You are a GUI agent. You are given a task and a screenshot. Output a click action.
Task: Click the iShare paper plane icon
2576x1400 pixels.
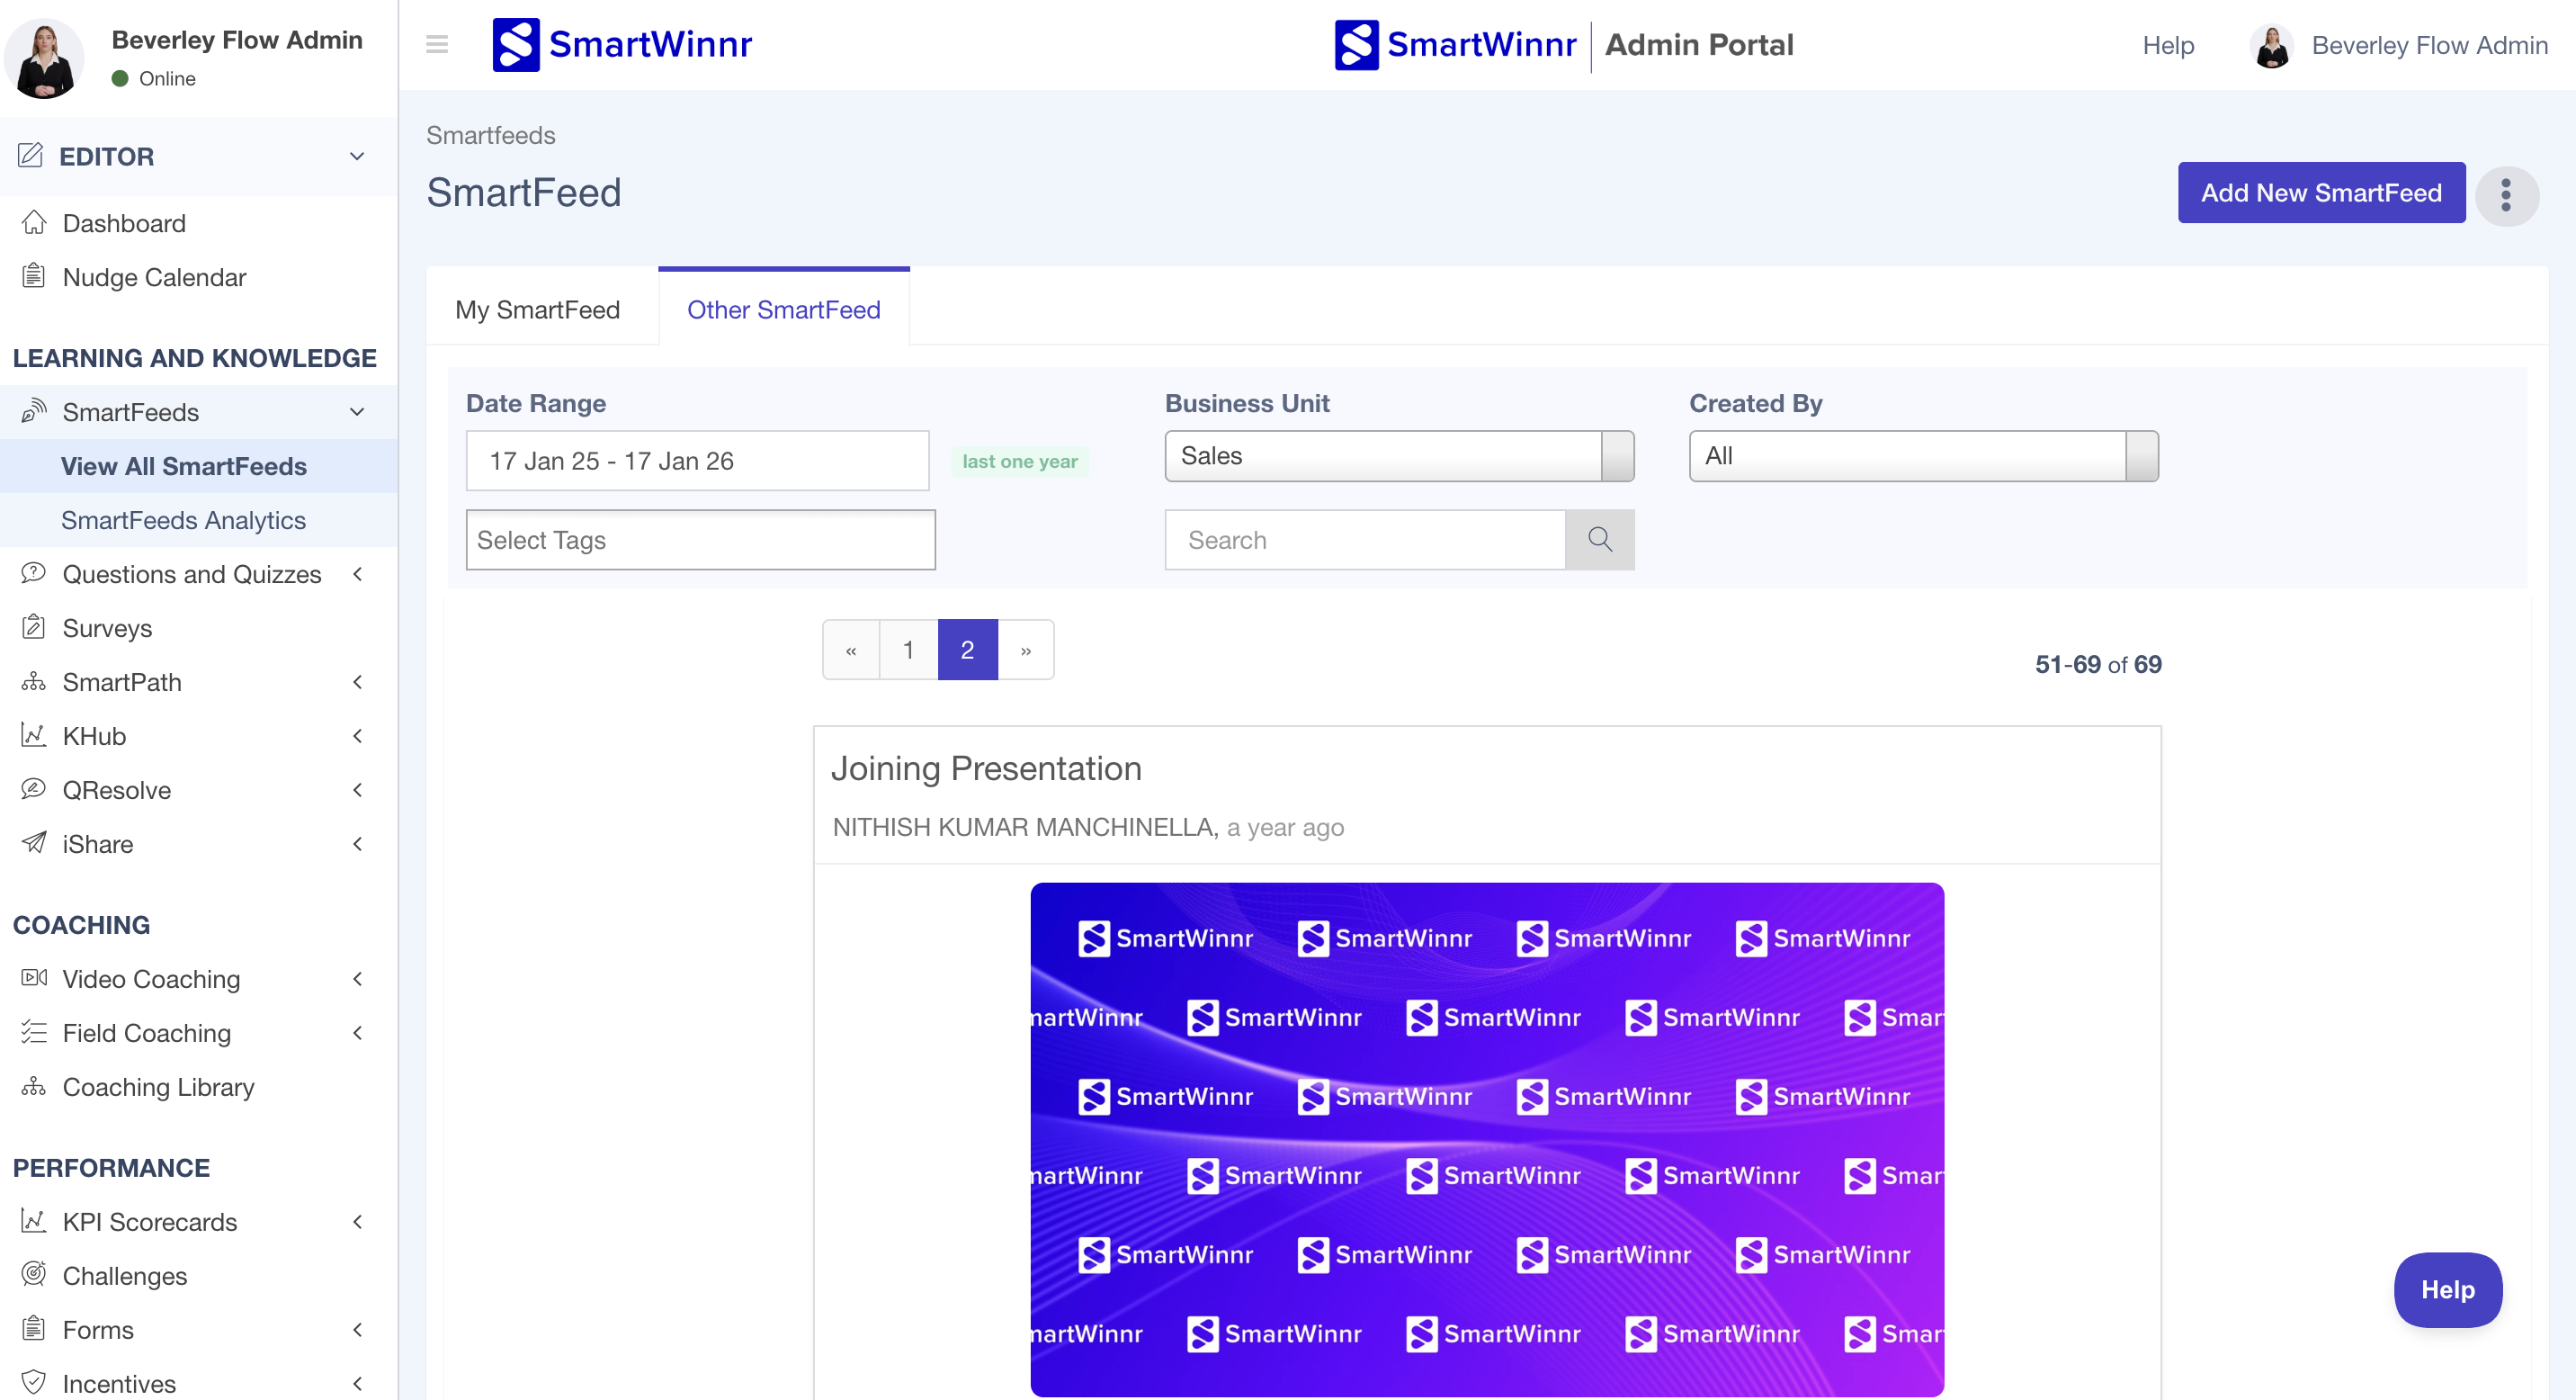(34, 843)
